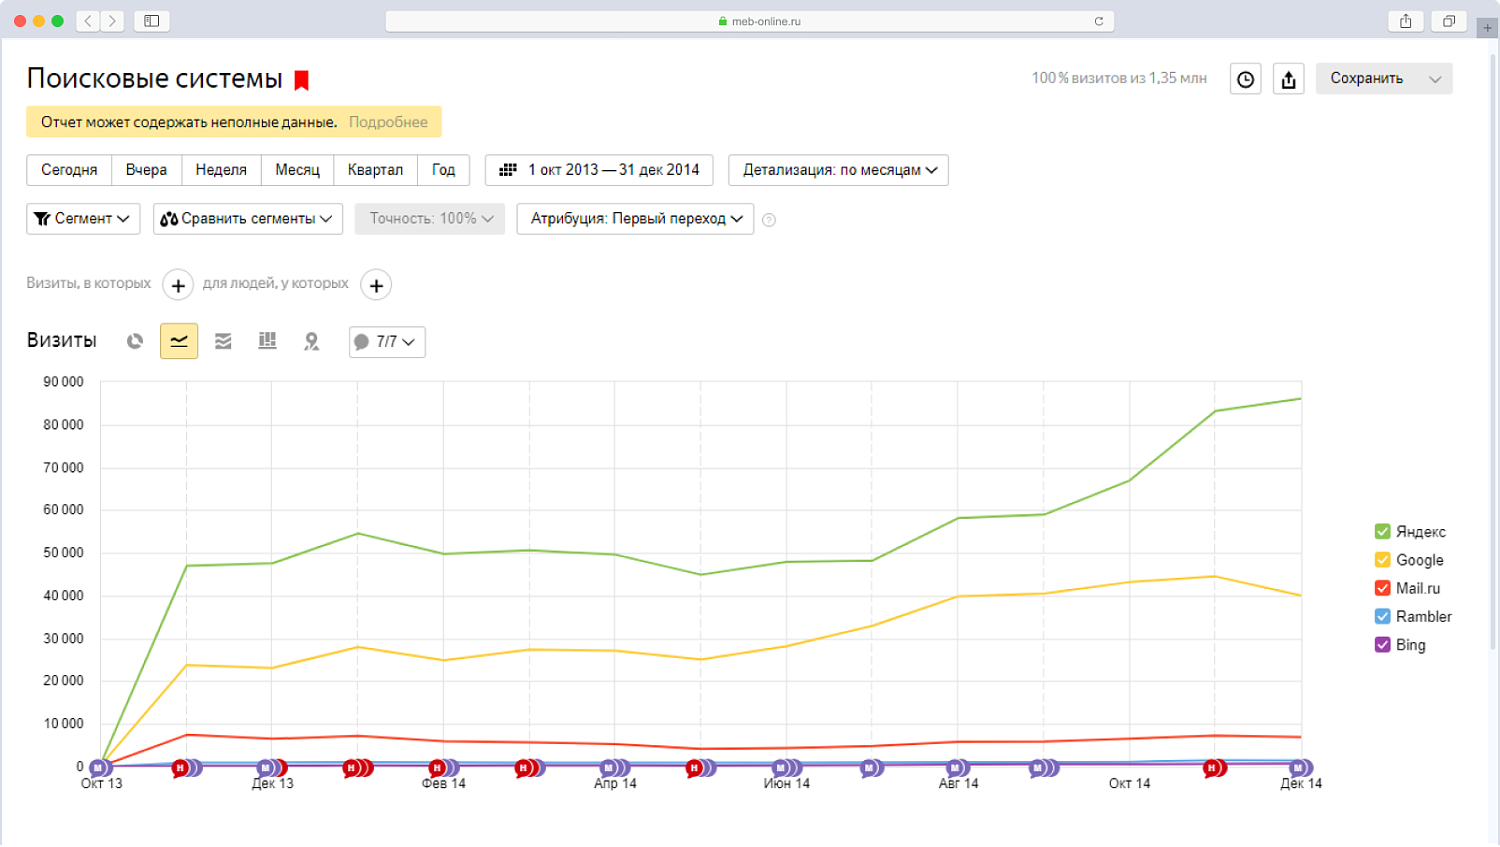
Task: Click the export/share report icon
Action: (x=1288, y=78)
